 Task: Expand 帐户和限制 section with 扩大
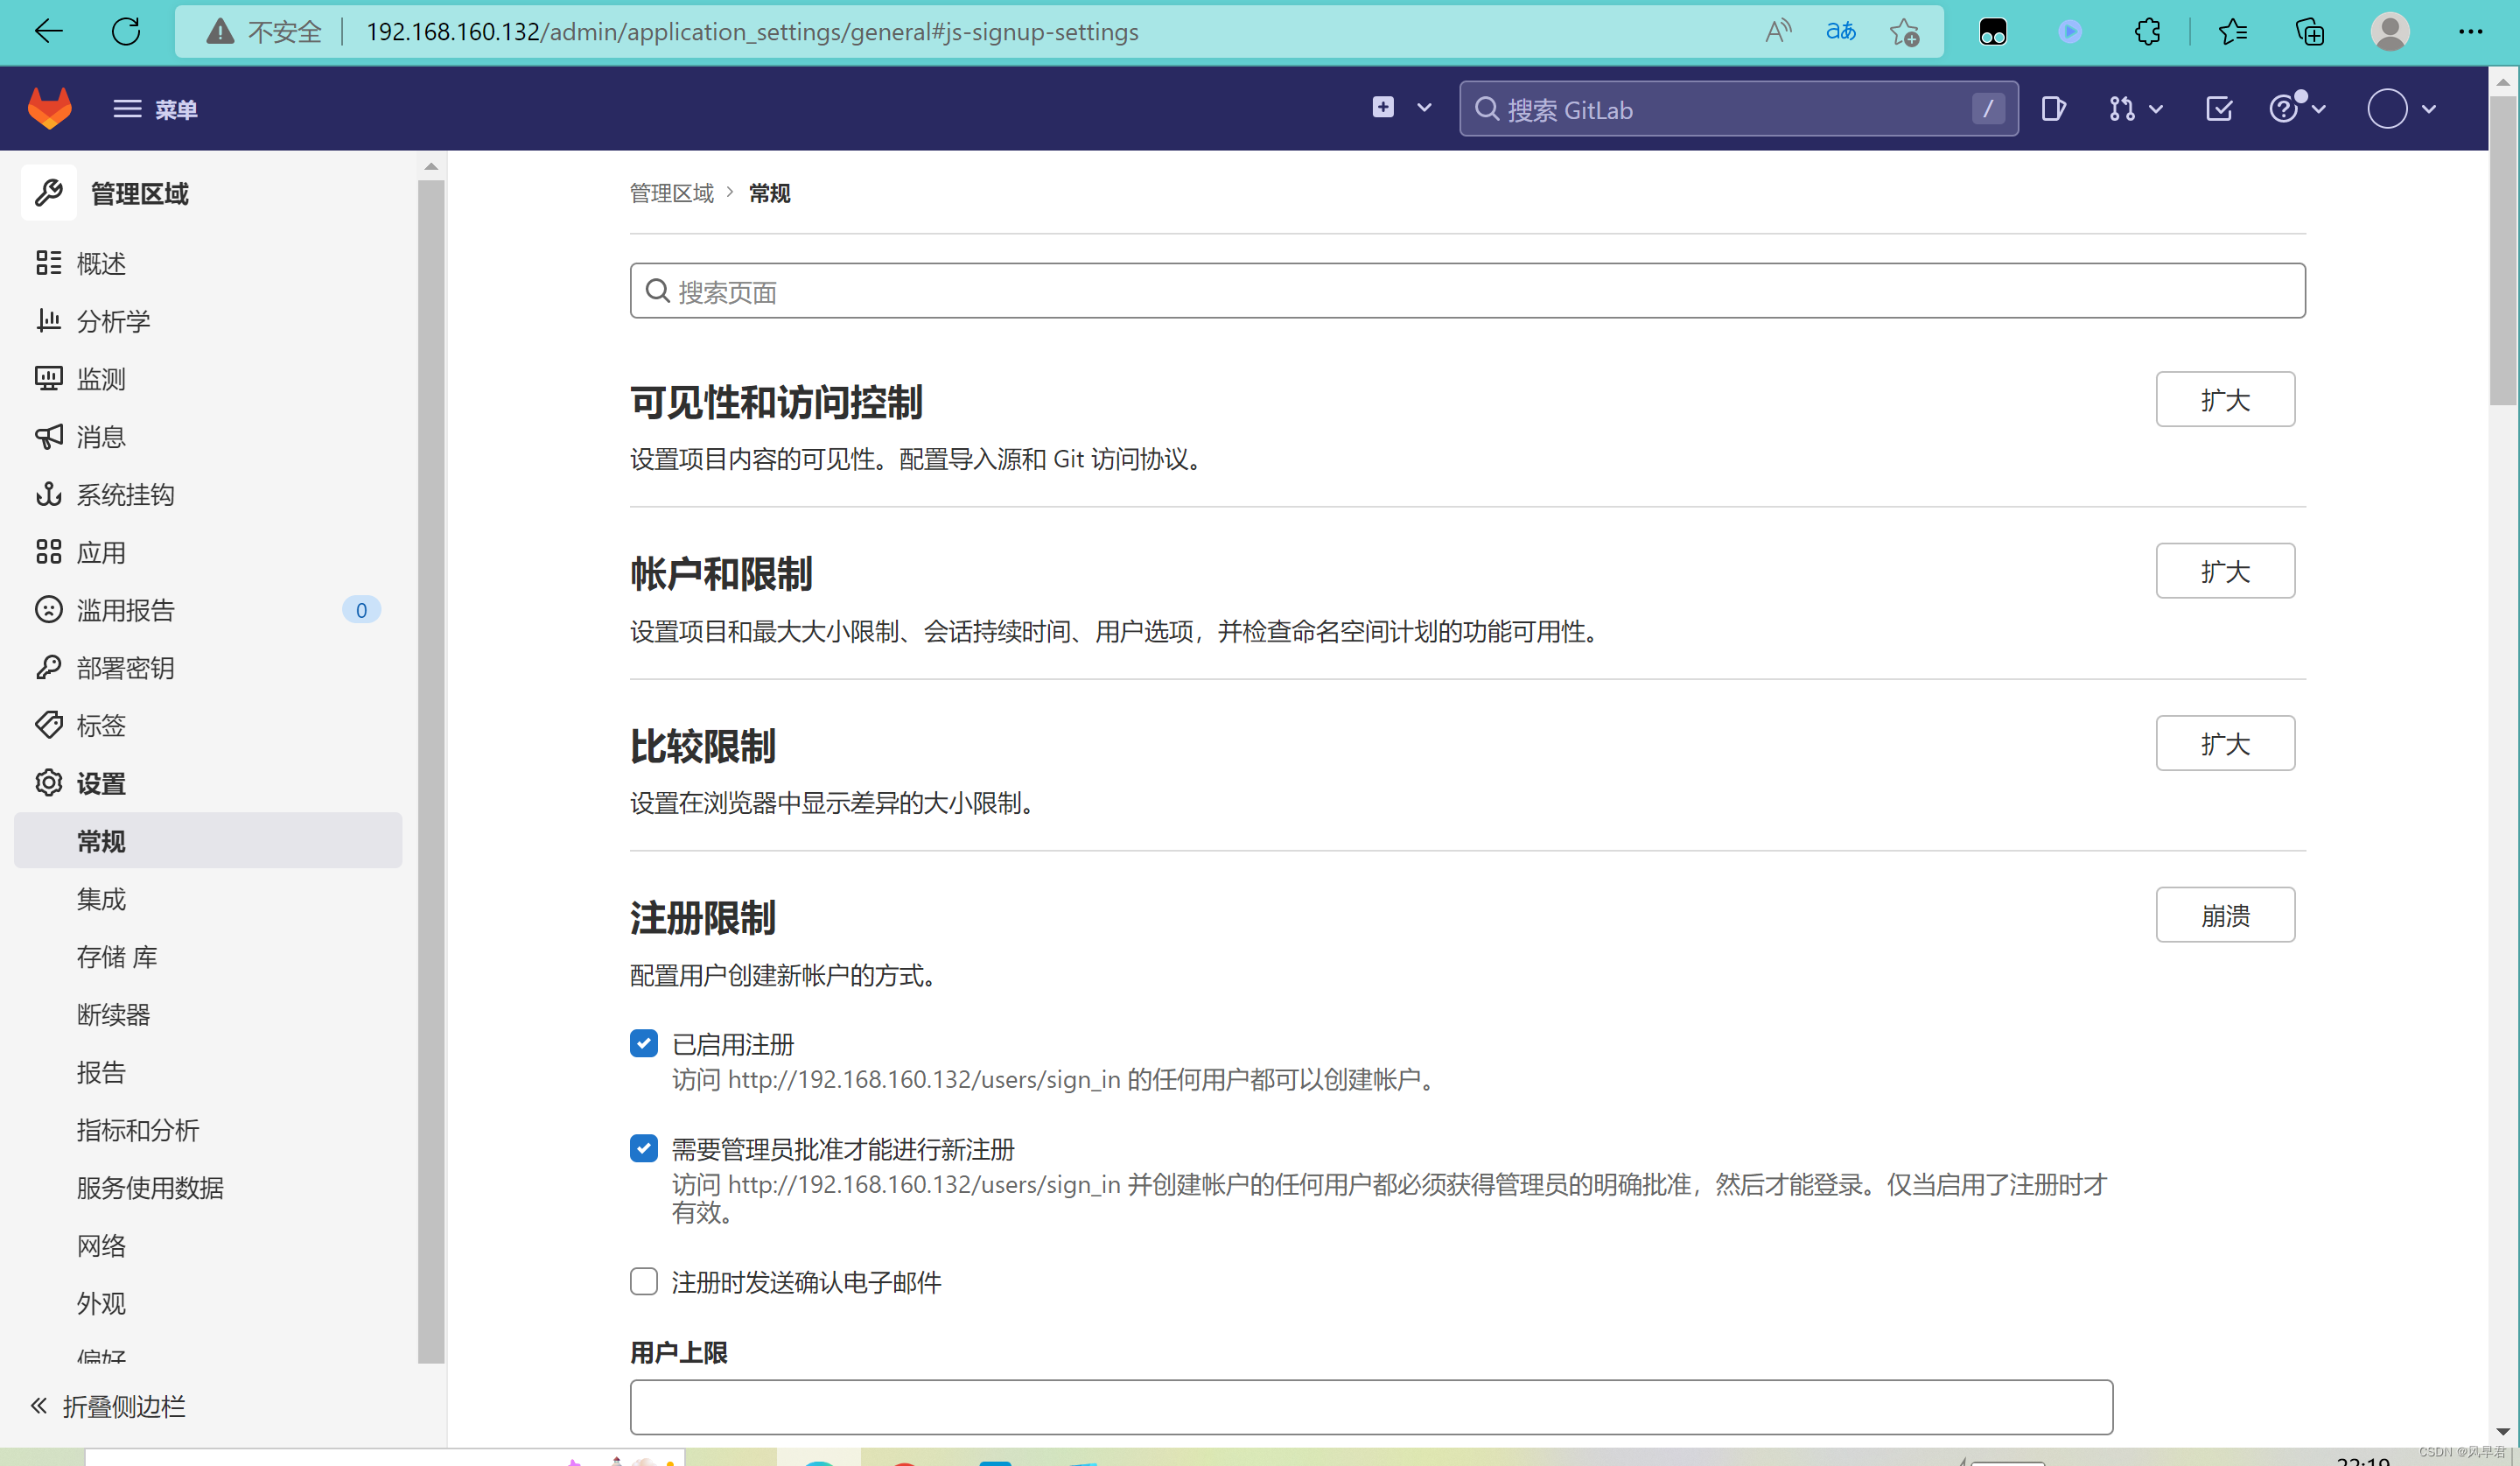click(x=2224, y=571)
